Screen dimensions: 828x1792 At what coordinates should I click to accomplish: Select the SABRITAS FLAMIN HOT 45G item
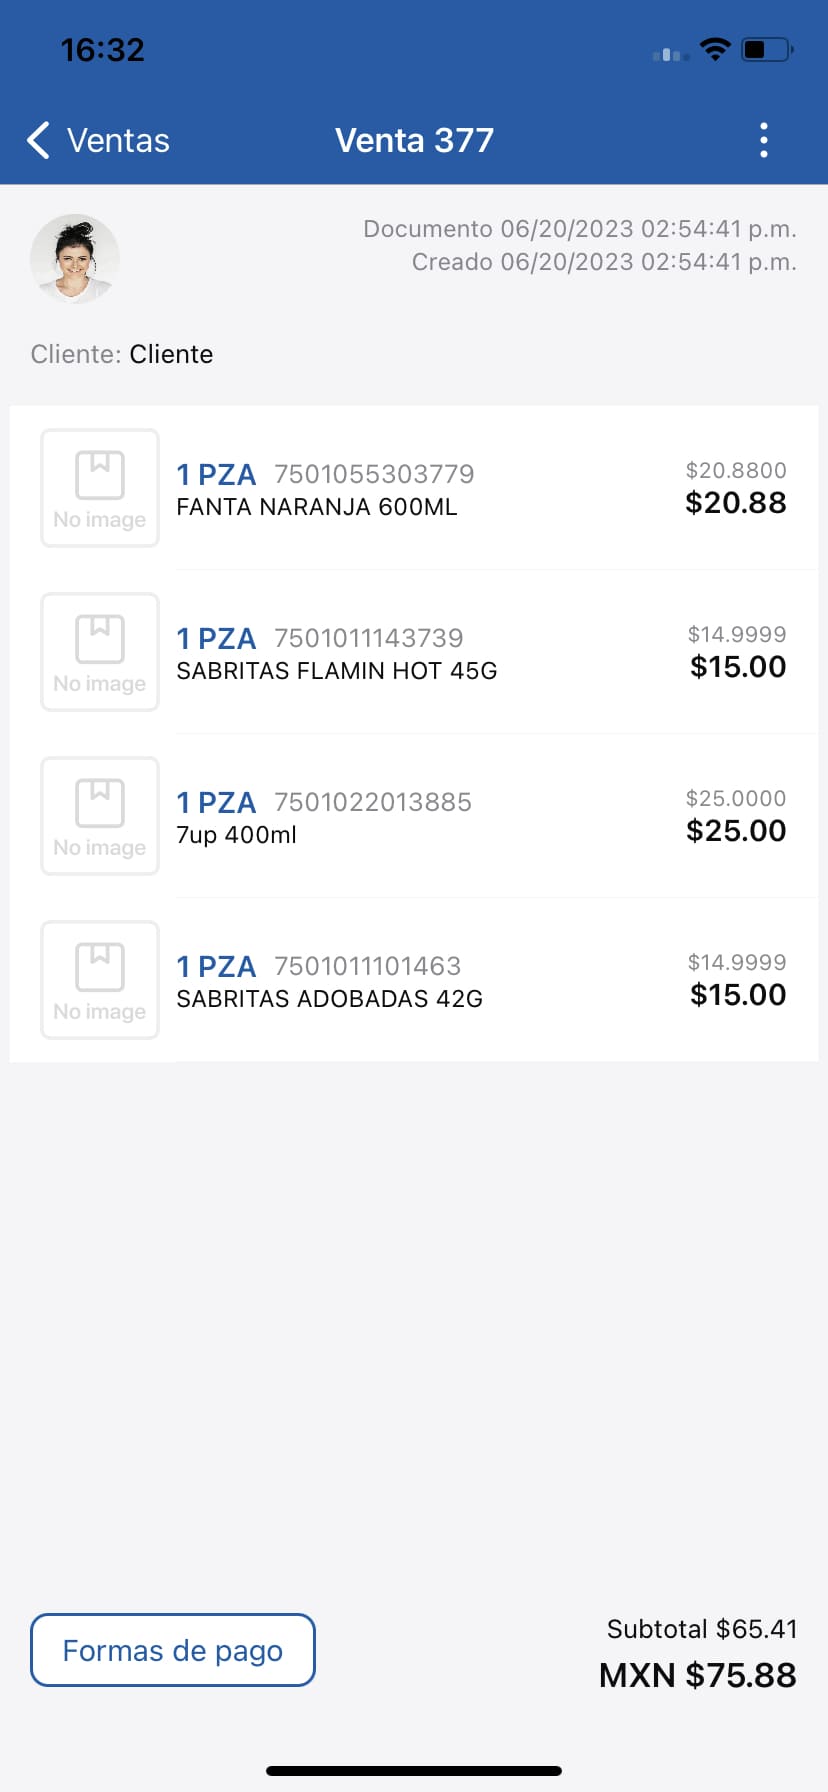pos(337,671)
